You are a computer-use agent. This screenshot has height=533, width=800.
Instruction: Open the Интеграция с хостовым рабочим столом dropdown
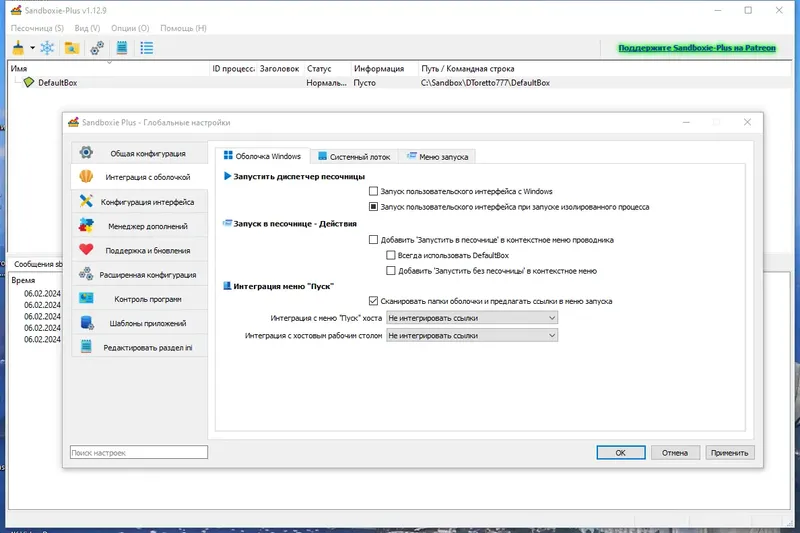click(x=472, y=336)
